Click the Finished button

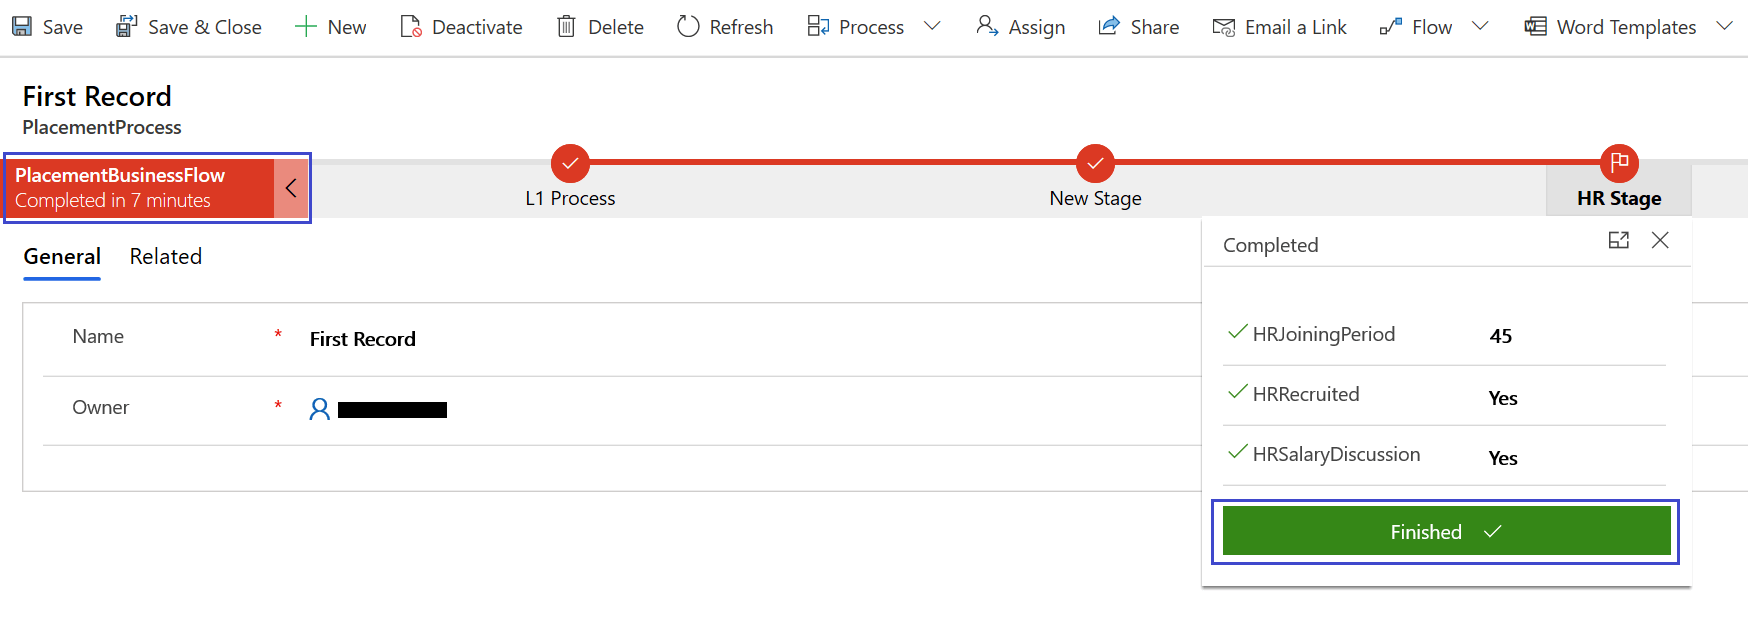point(1443,531)
